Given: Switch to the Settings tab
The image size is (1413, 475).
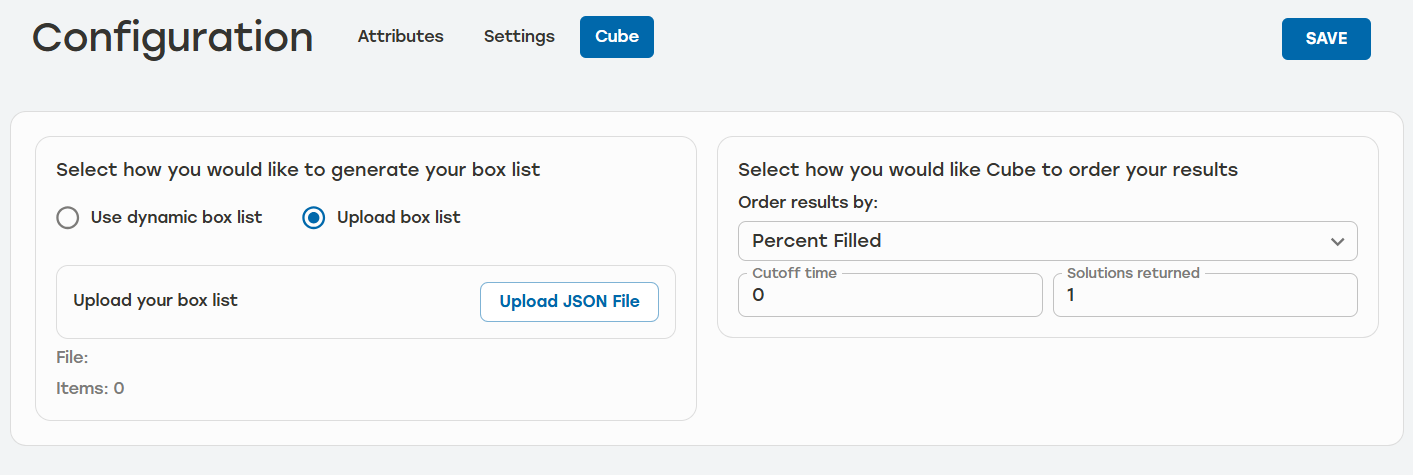Looking at the screenshot, I should tap(519, 36).
